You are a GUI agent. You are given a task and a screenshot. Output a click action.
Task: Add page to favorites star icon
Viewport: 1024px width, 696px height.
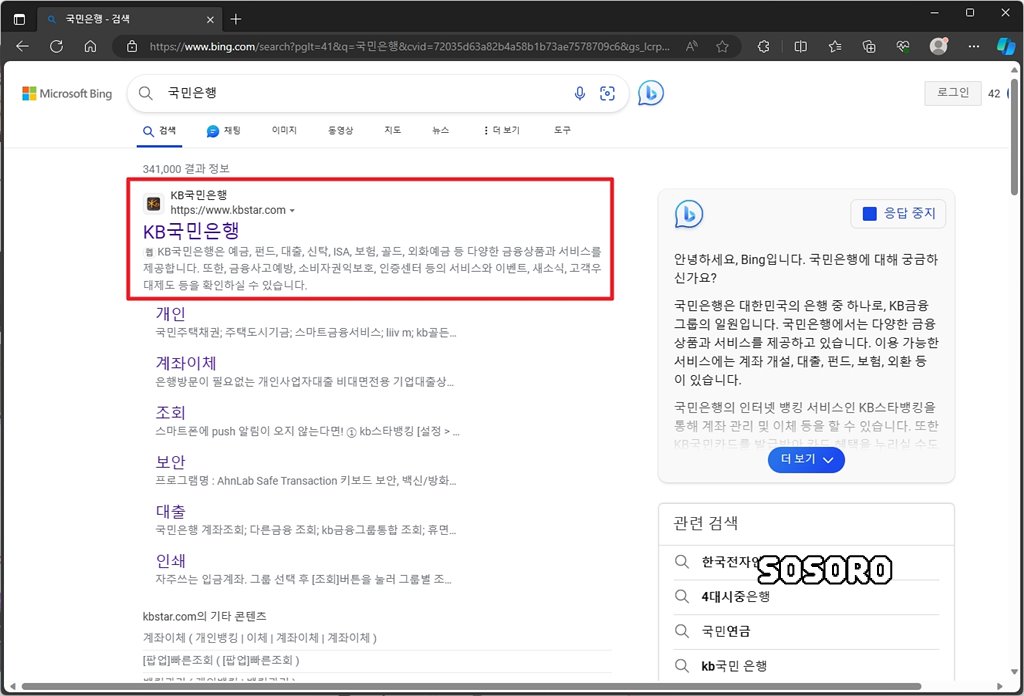(722, 46)
